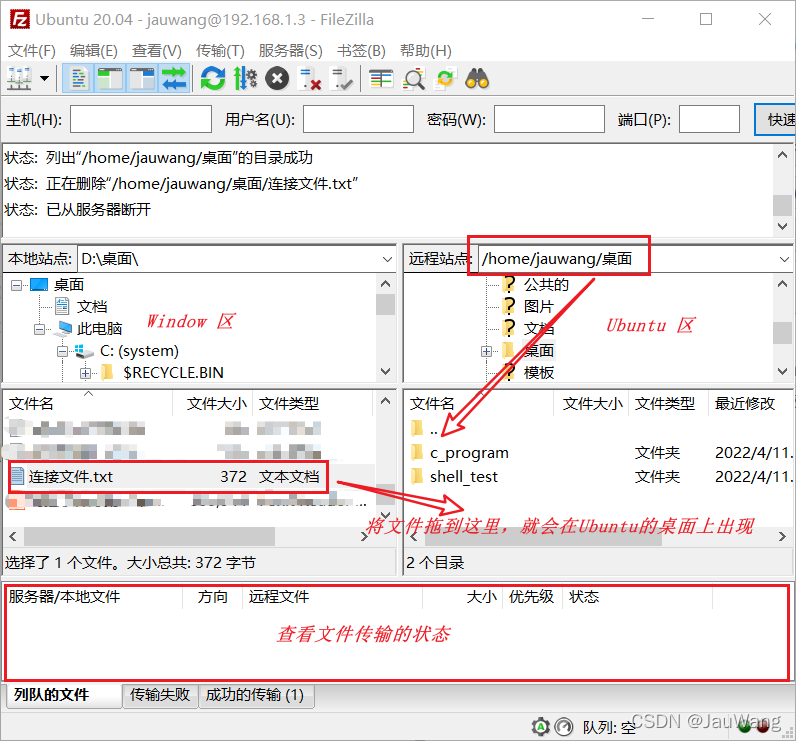Focus the 端口(P) port field

tap(709, 119)
